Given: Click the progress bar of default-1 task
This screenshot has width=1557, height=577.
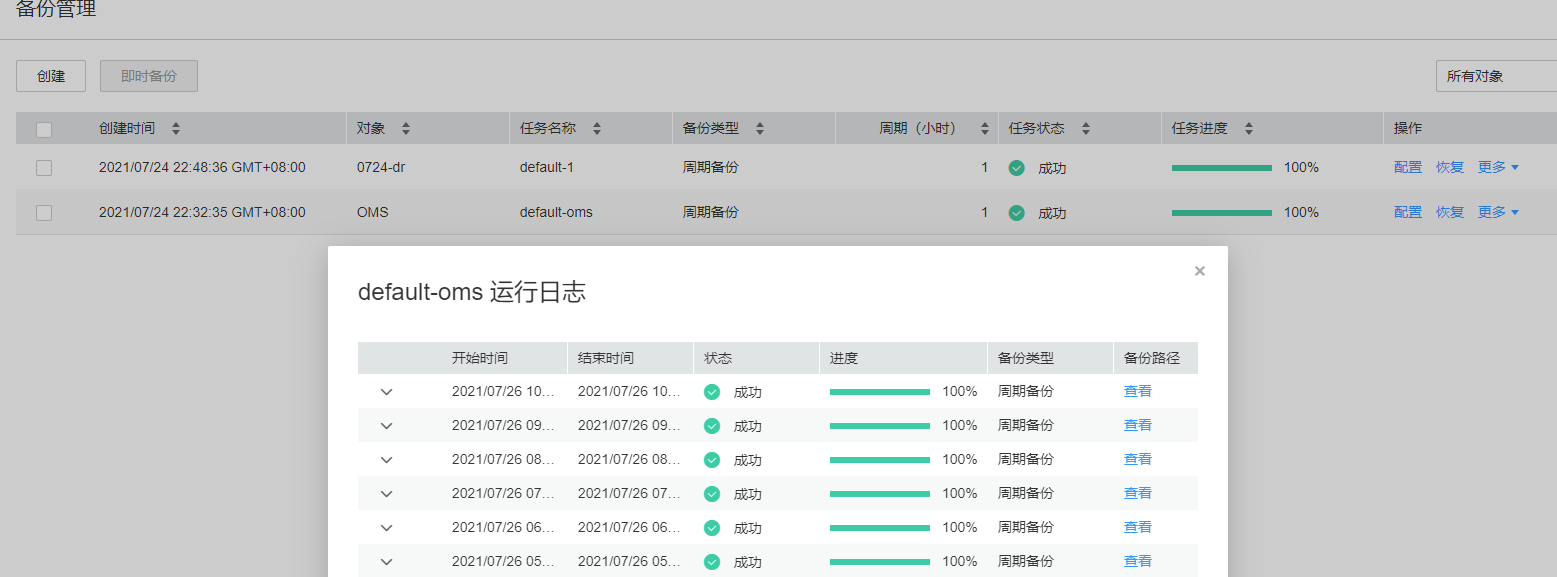Looking at the screenshot, I should point(1222,168).
